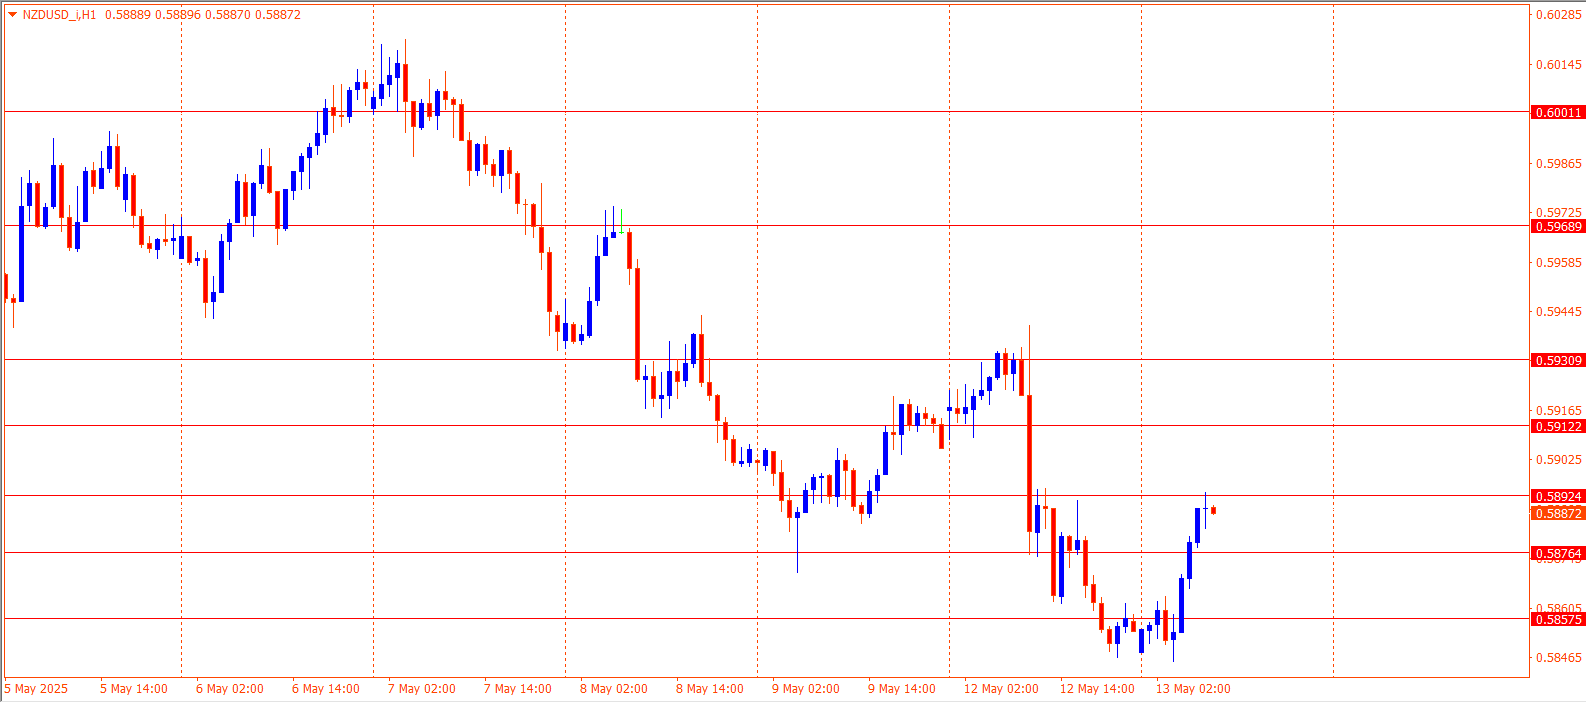Click the 8 May 02:00 time label
The image size is (1586, 703).
614,689
